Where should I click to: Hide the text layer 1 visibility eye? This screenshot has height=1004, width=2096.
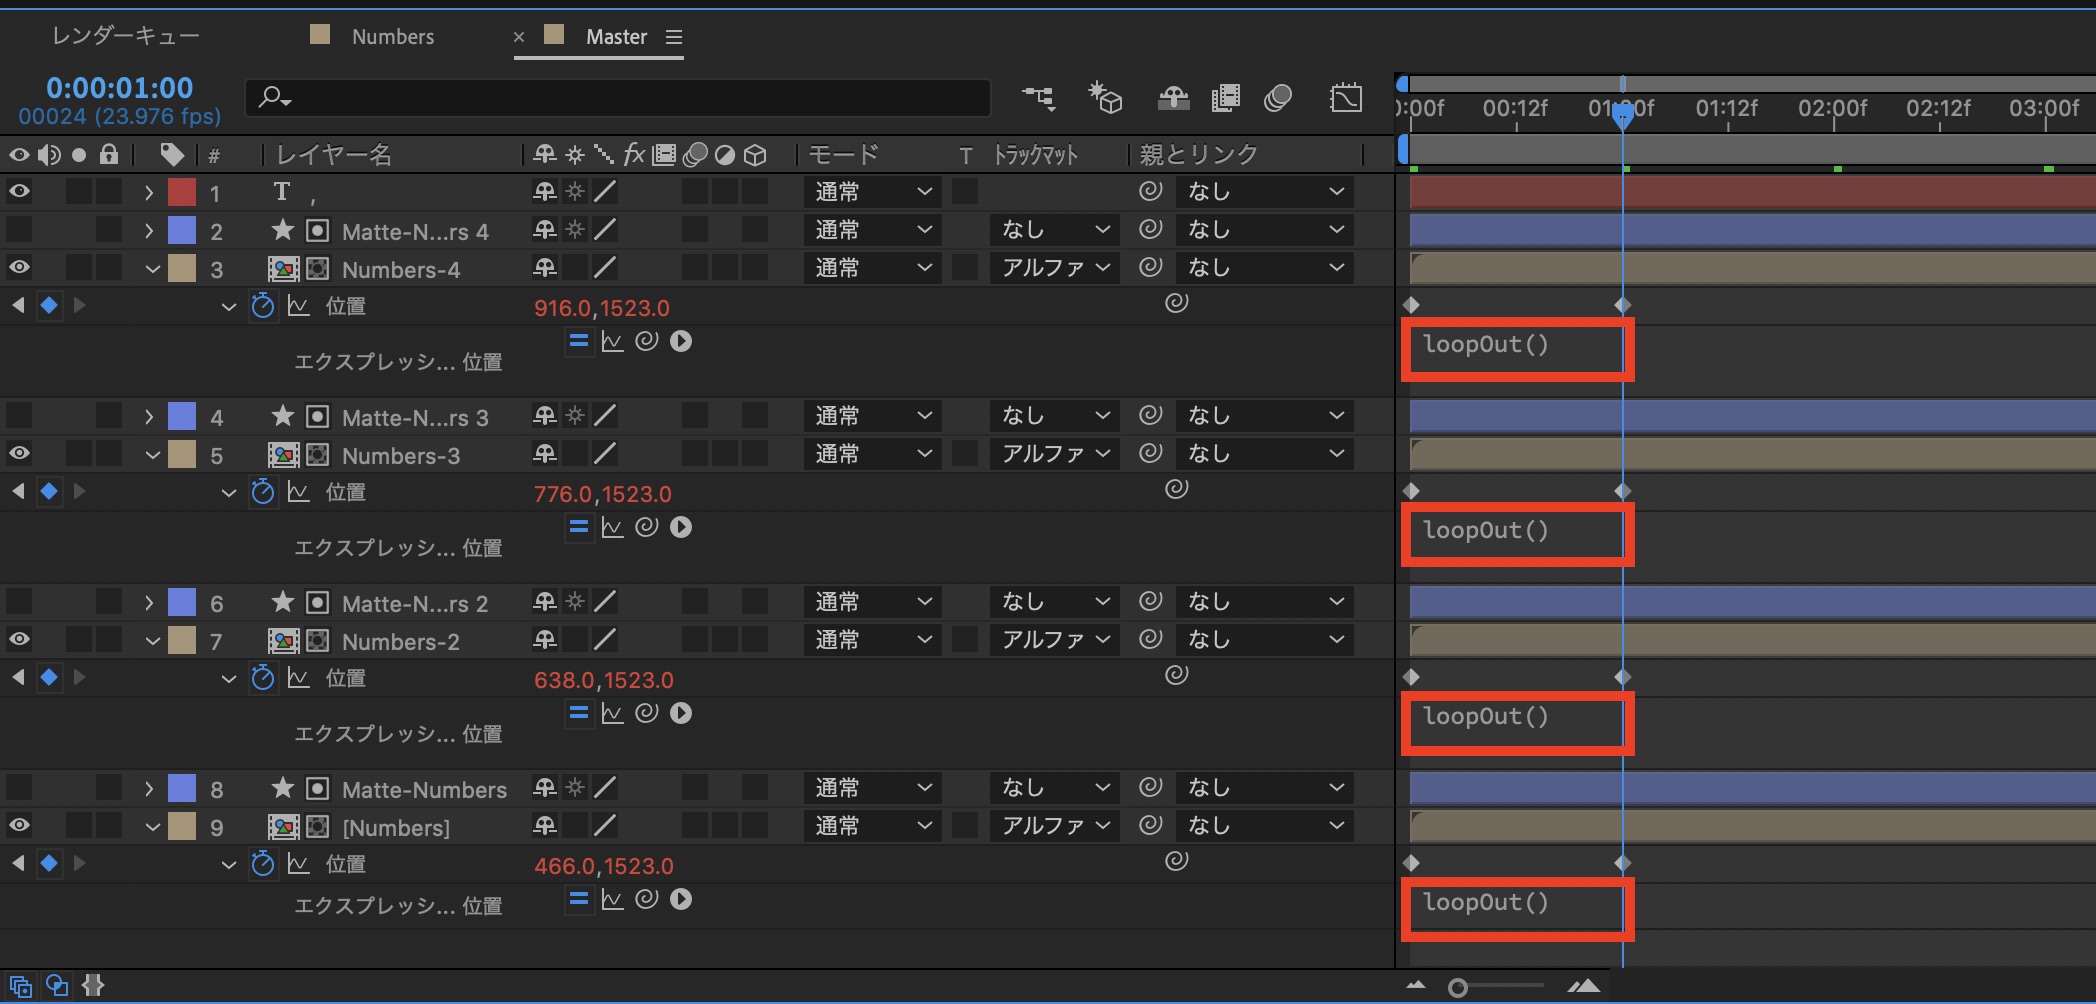[19, 191]
